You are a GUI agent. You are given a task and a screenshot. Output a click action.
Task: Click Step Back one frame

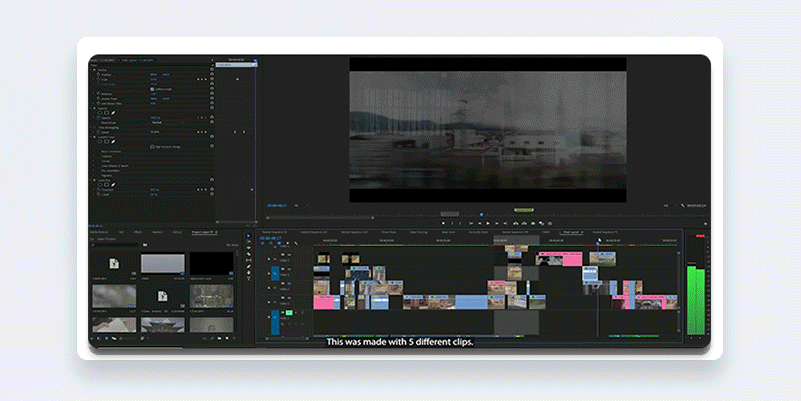tap(480, 223)
